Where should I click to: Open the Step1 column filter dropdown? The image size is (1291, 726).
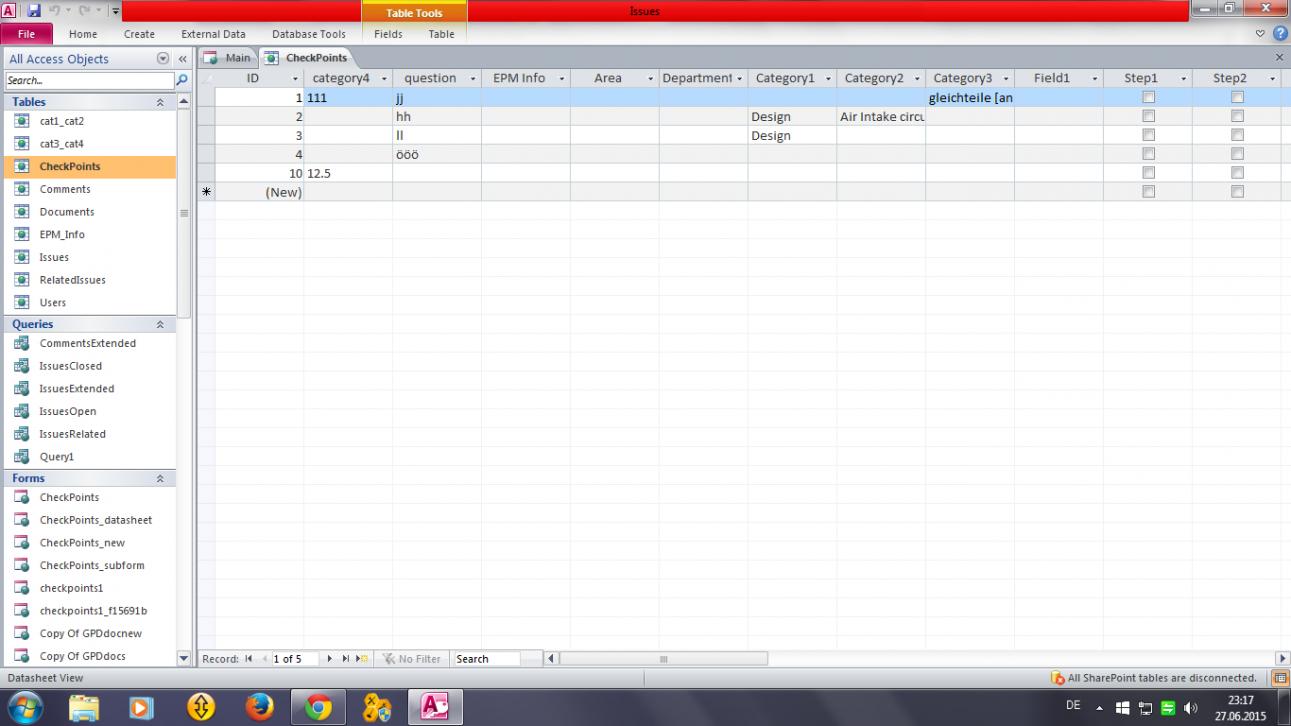tap(1184, 79)
